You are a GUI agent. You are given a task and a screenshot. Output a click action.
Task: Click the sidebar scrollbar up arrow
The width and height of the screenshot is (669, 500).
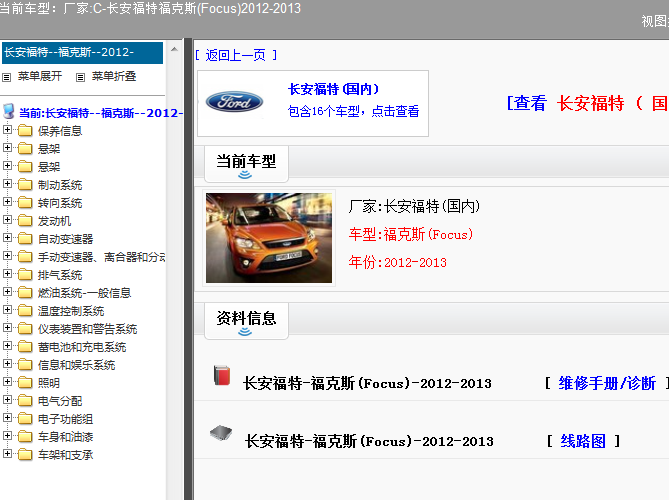click(x=174, y=49)
